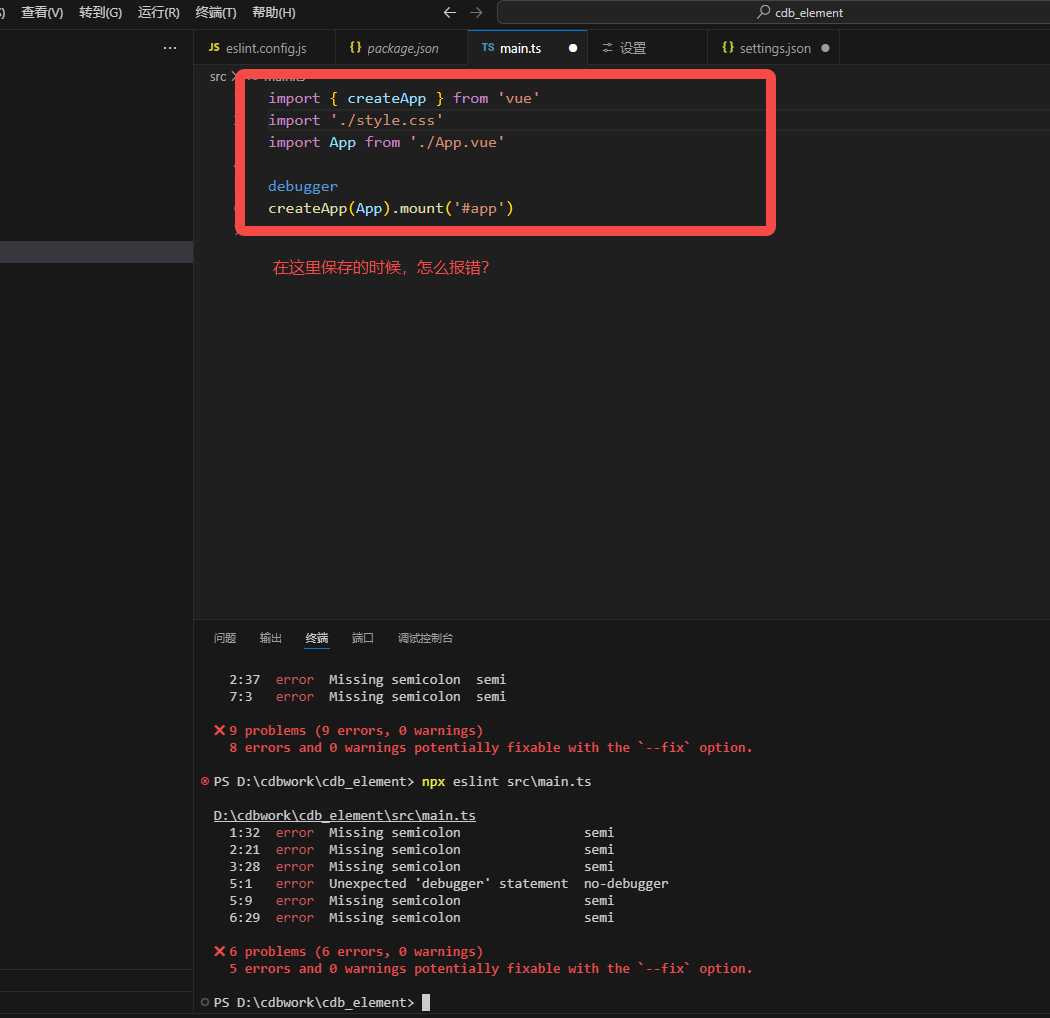Switch to the package.json tab
This screenshot has width=1050, height=1018.
click(x=401, y=48)
